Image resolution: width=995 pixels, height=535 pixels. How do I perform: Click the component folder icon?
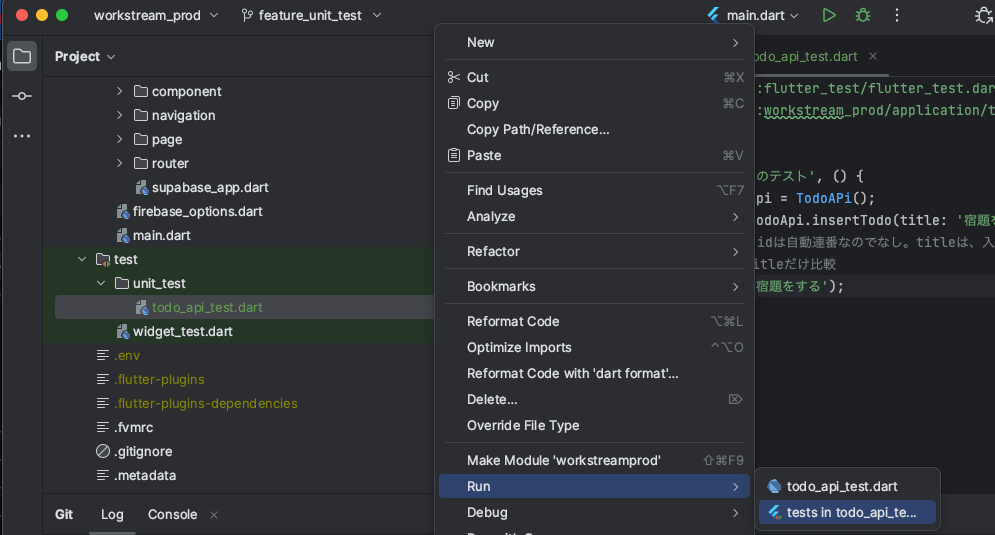click(141, 91)
